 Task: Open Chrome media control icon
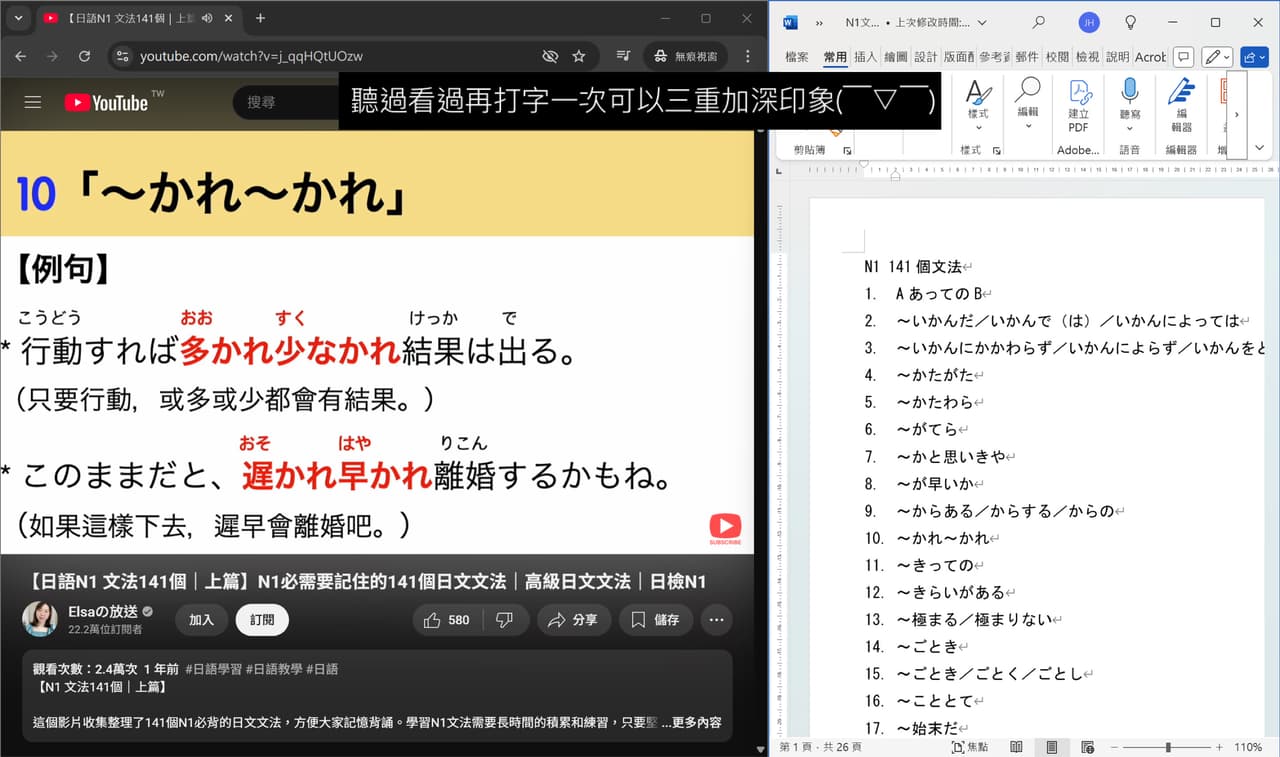pyautogui.click(x=623, y=56)
